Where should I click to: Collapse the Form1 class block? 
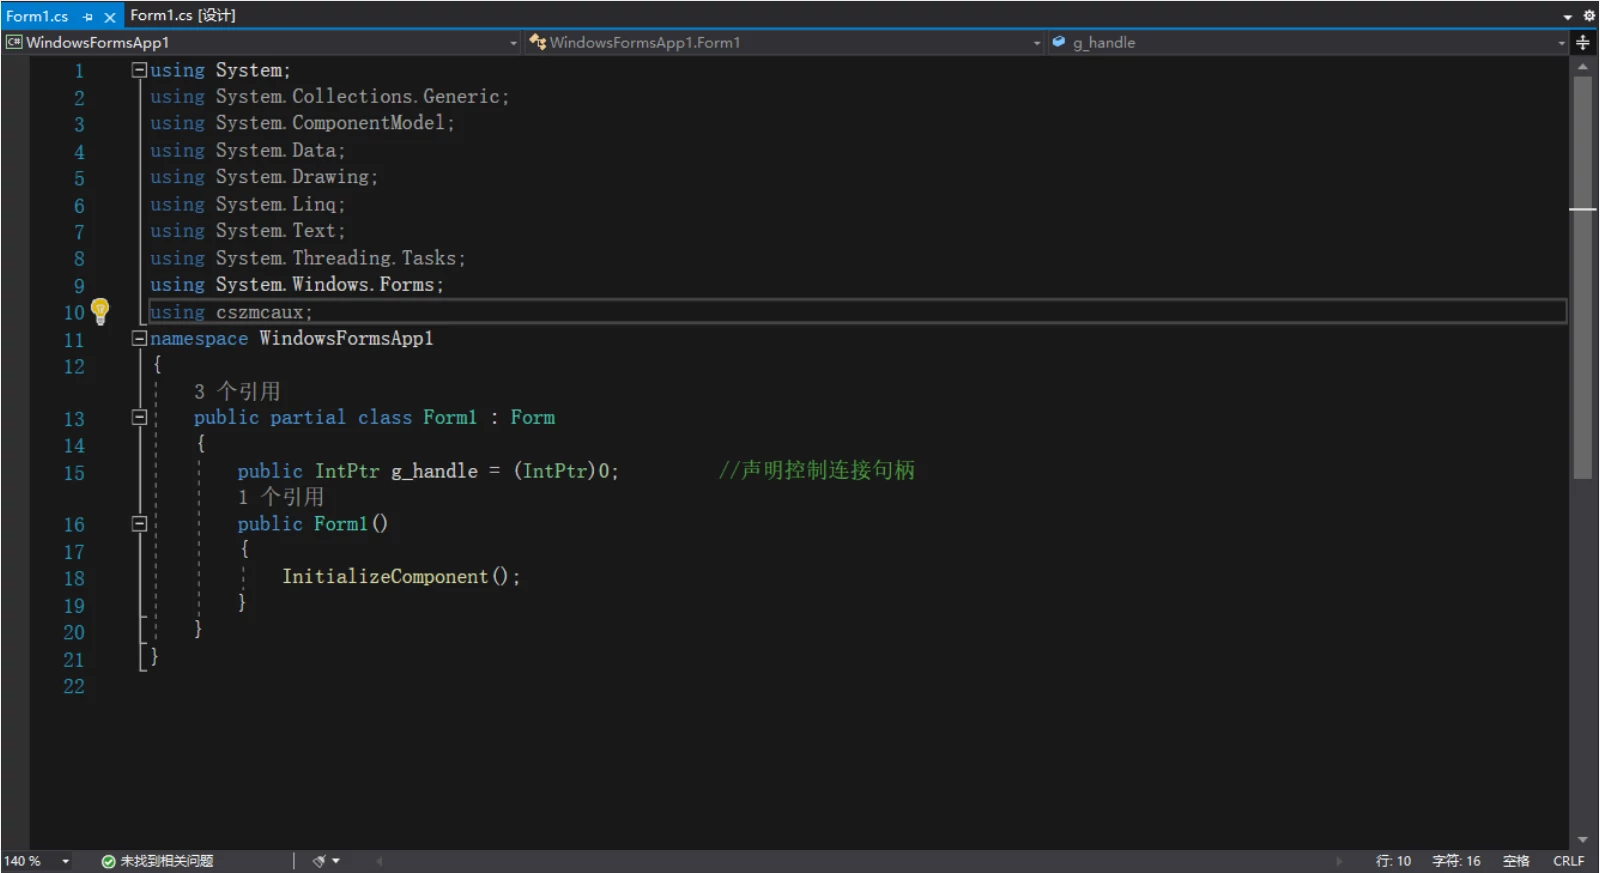(x=140, y=417)
